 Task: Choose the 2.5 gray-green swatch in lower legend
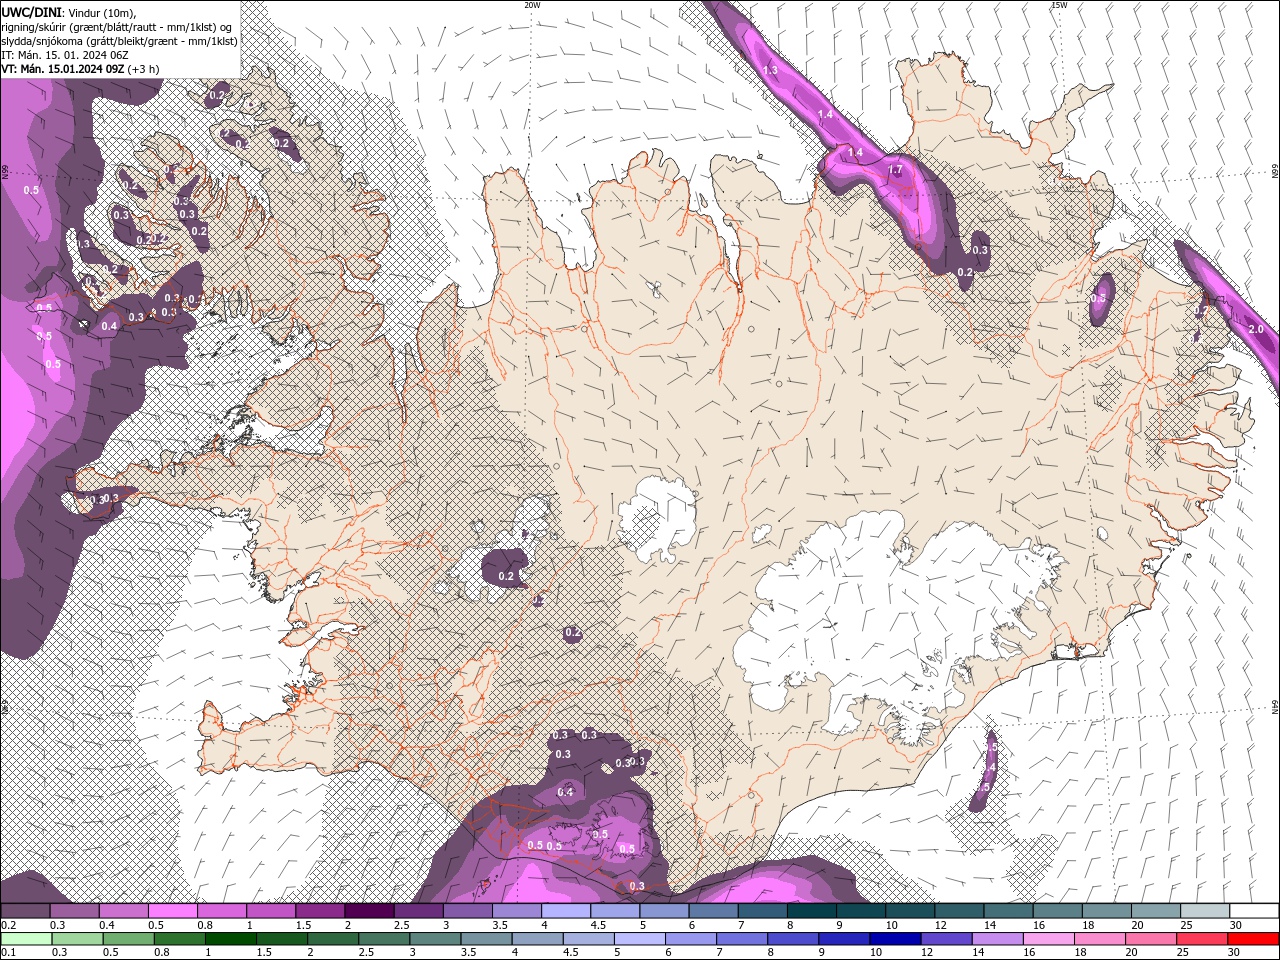point(383,939)
